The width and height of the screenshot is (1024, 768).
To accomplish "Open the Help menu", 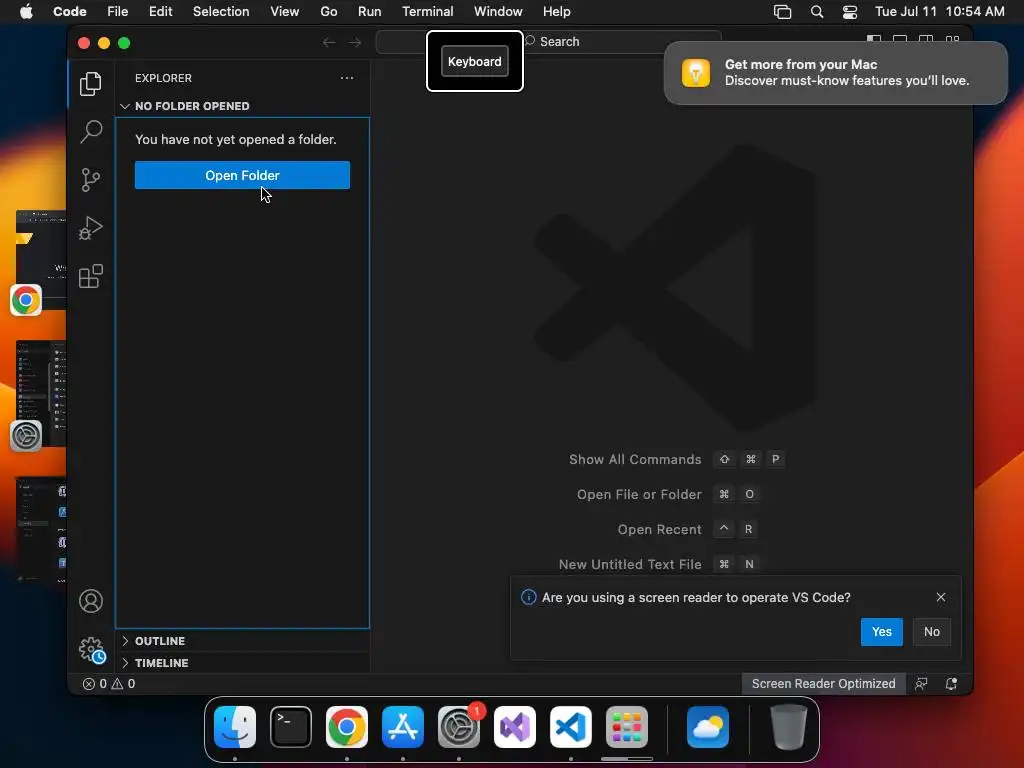I will 556,12.
